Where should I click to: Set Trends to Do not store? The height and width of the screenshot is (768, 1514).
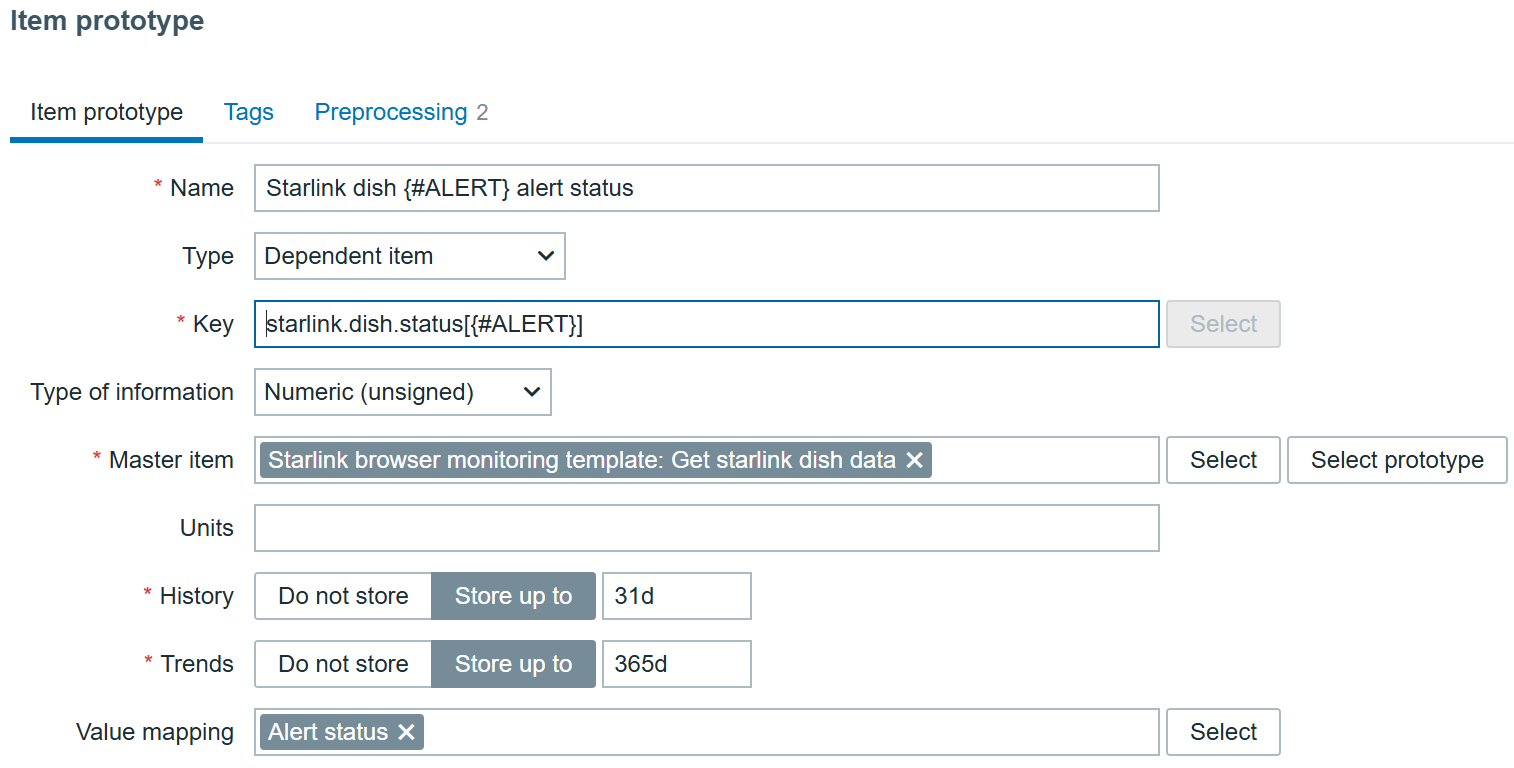[x=343, y=664]
